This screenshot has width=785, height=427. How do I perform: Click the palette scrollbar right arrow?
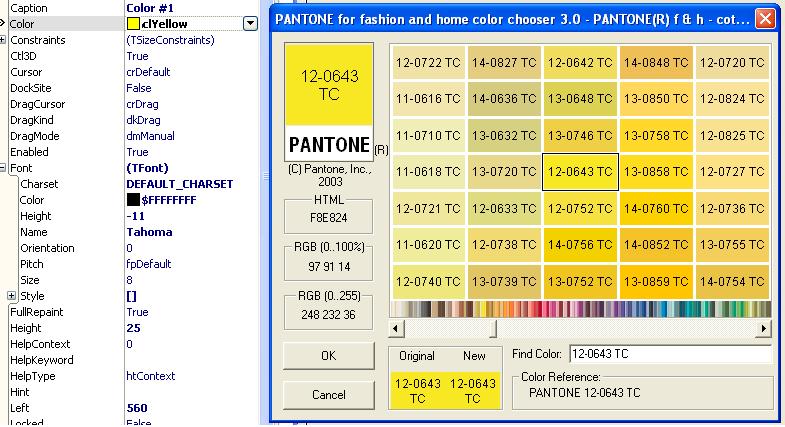[763, 328]
